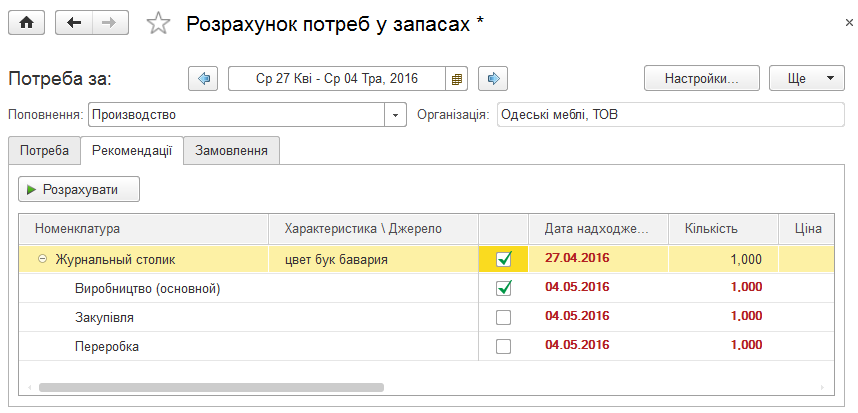Screen dimensions: 858x413
Task: Open the Ще dropdown menu
Action: click(x=807, y=78)
